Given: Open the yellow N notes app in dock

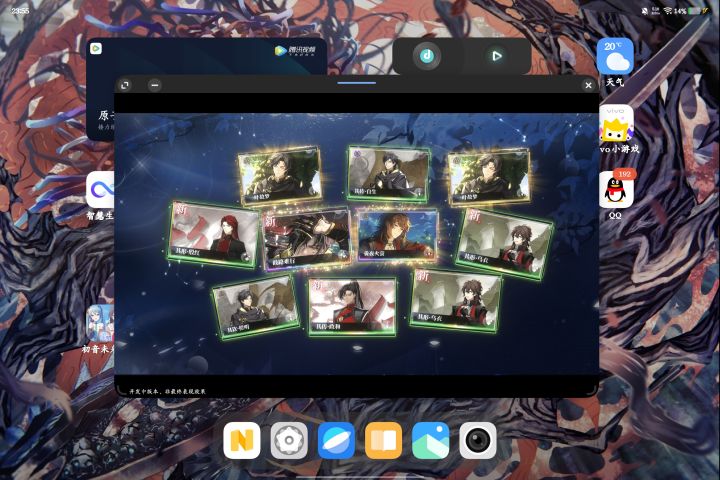Looking at the screenshot, I should coord(242,440).
